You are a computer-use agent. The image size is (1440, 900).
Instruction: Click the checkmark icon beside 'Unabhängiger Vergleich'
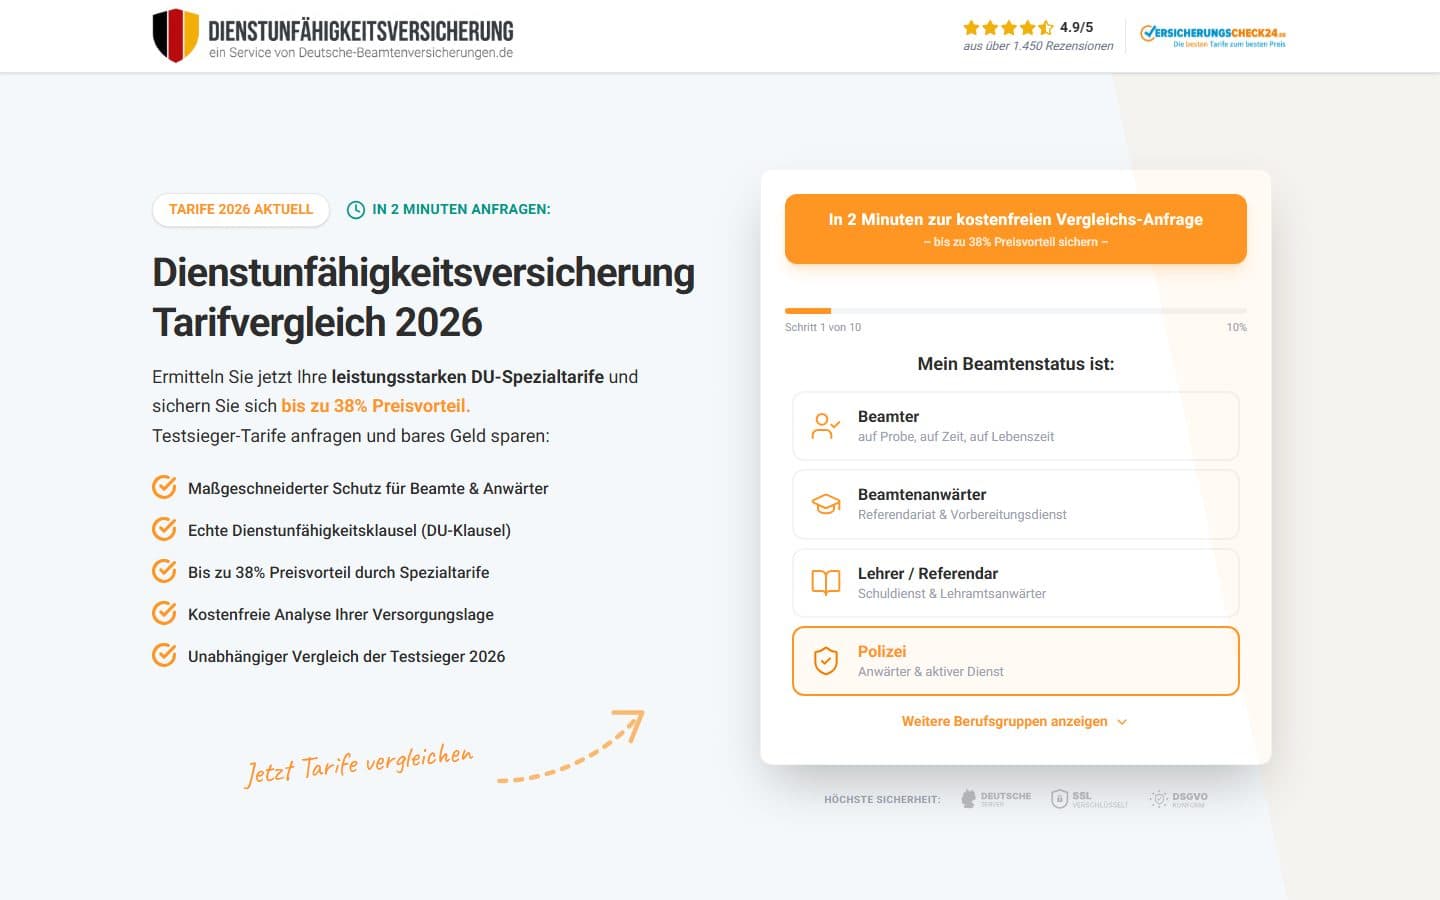pos(164,655)
